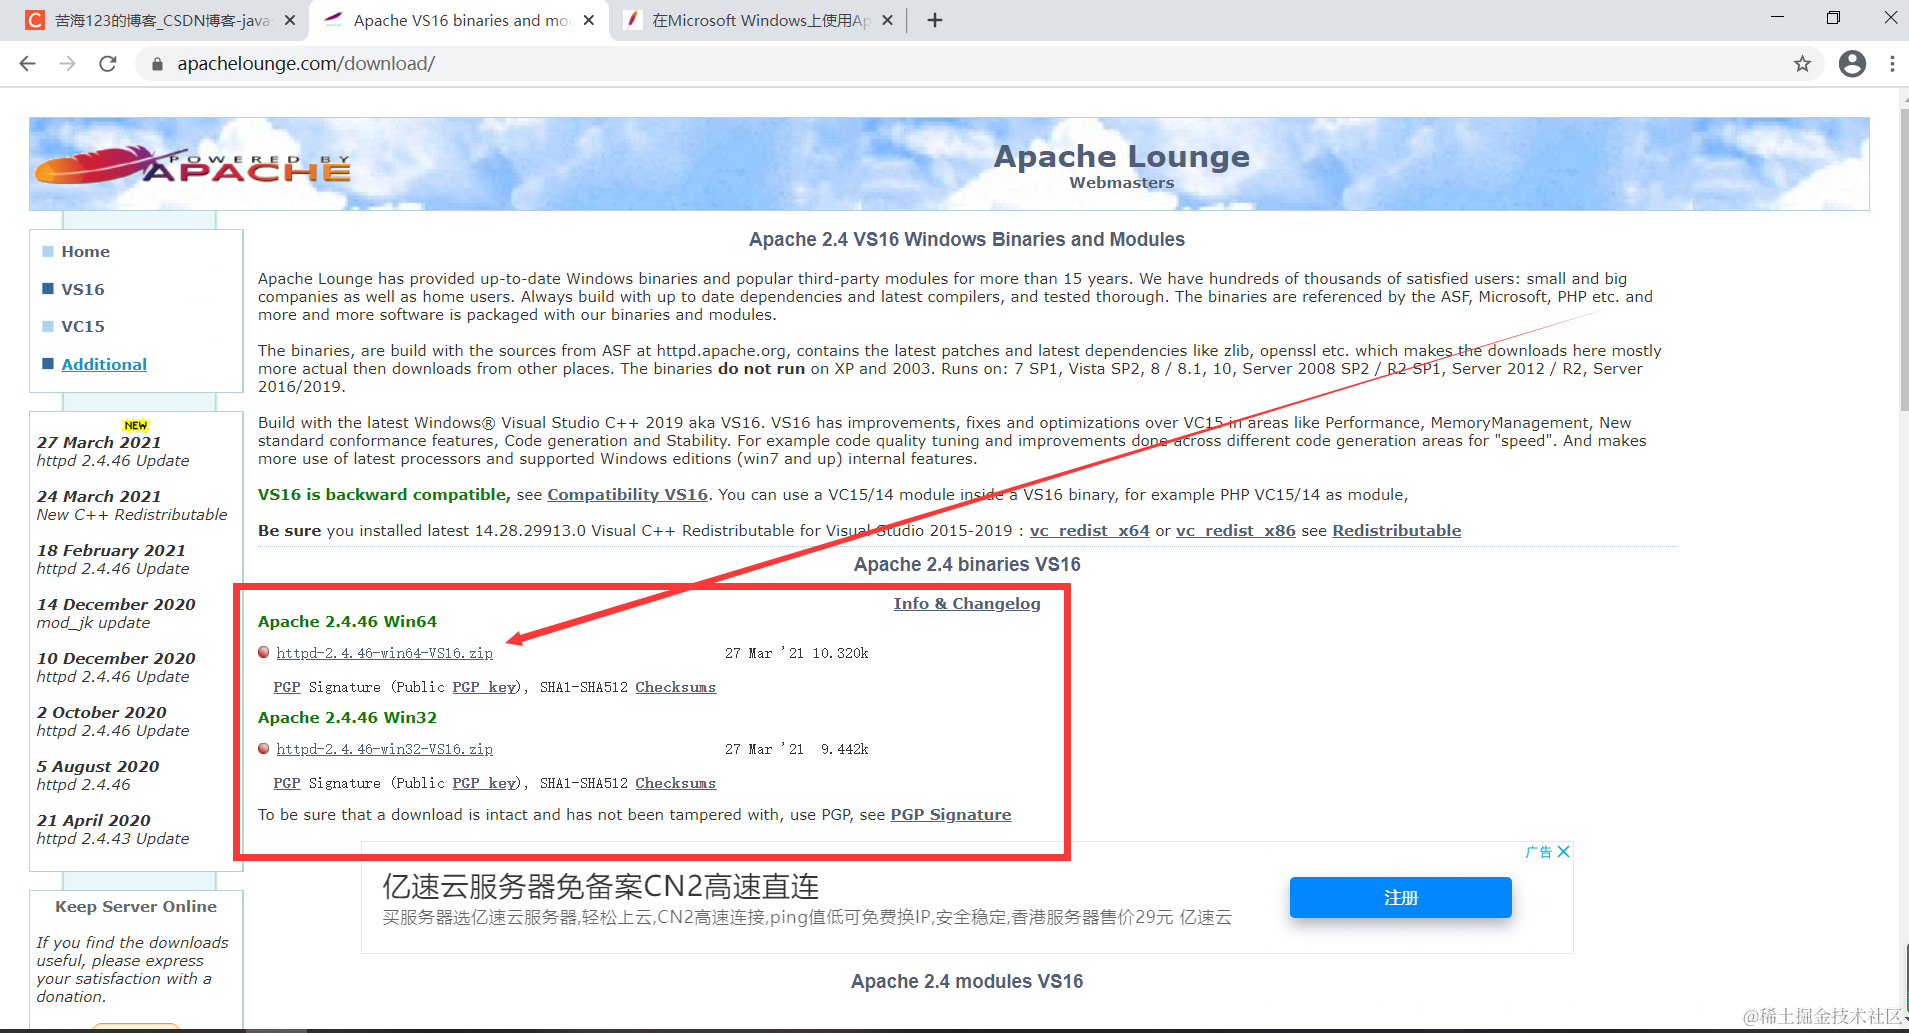Download httpd-2.4.46-win32-VS16.zip
1909x1033 pixels.
pos(385,749)
